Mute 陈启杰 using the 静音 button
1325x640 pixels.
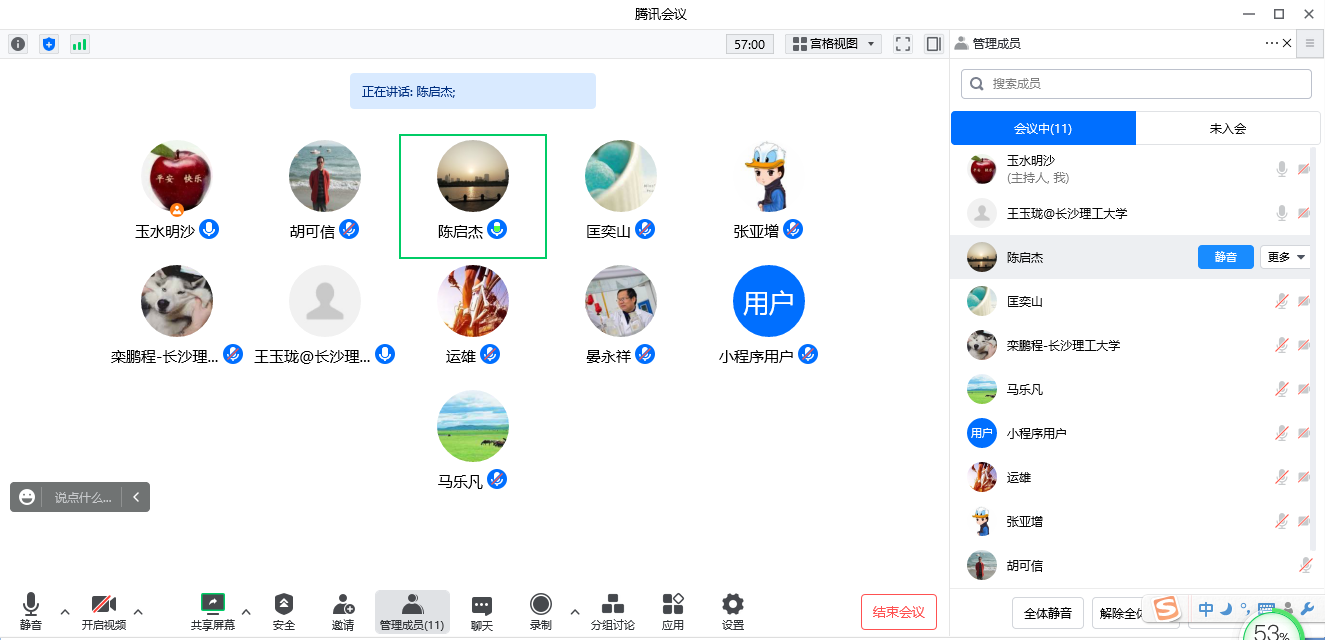pyautogui.click(x=1225, y=257)
